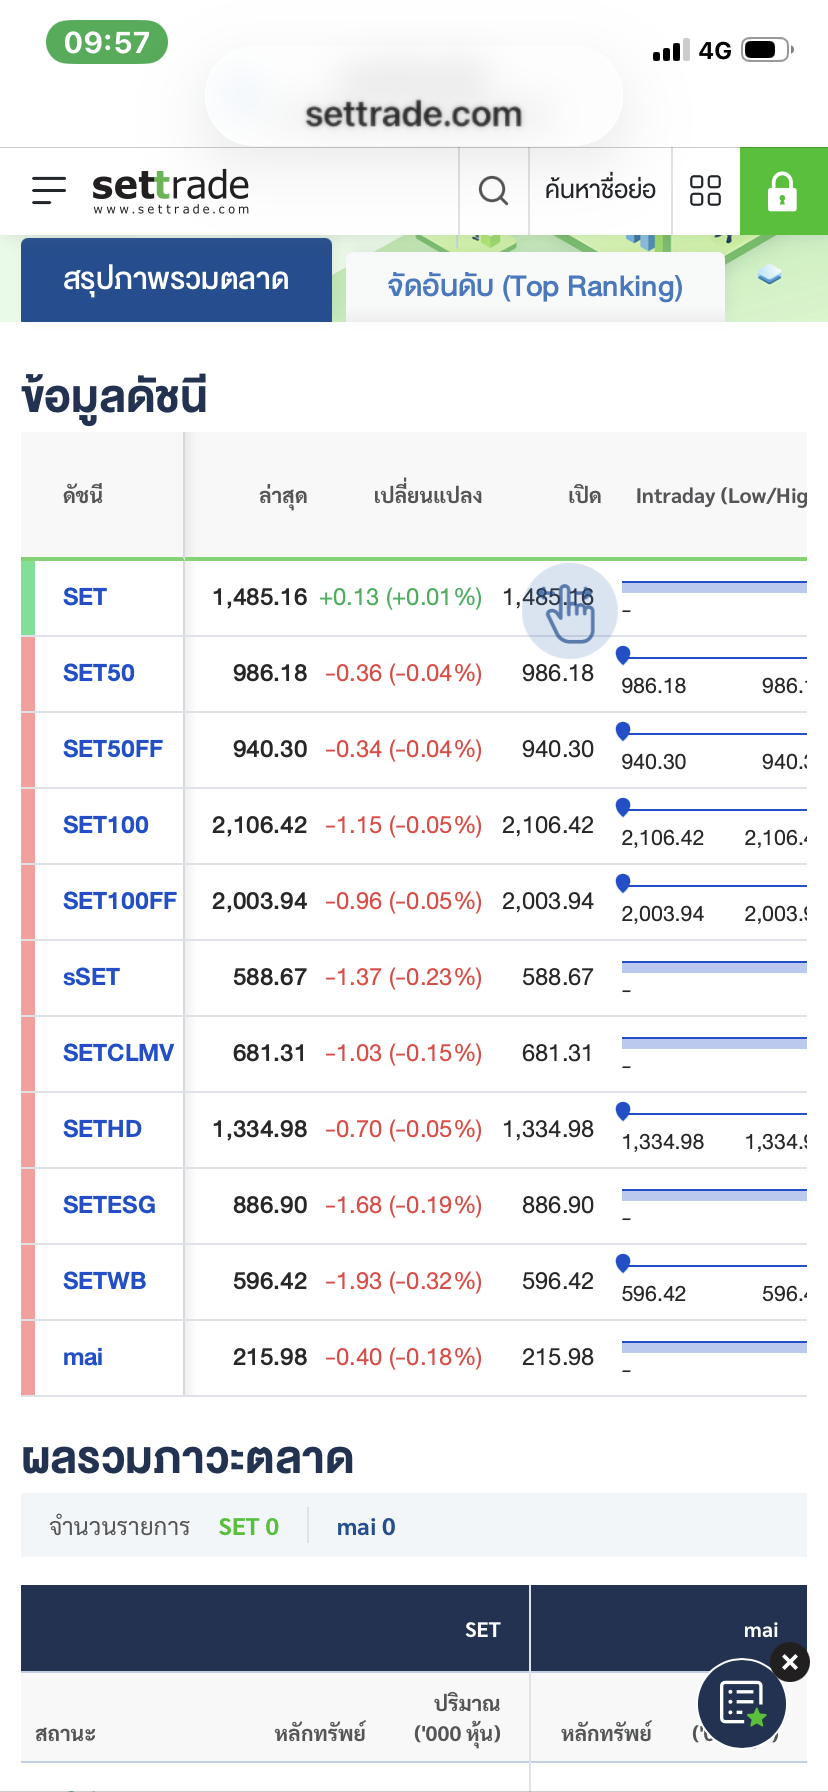Screen dimensions: 828x1792
Task: Tap the blue layers icon in banner
Action: point(769,275)
